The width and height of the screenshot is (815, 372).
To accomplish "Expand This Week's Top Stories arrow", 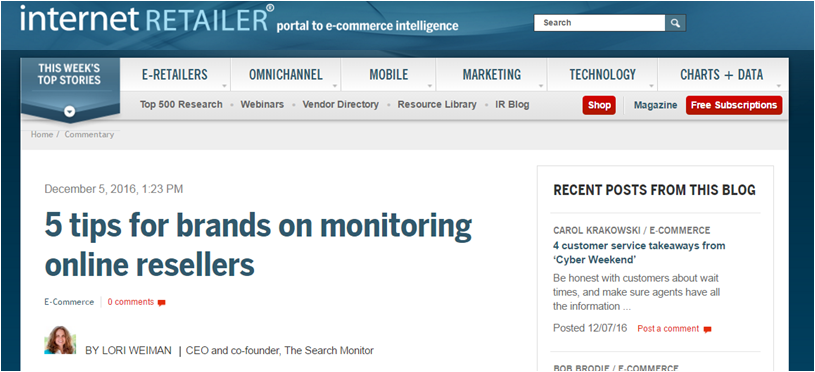I will pos(70,111).
